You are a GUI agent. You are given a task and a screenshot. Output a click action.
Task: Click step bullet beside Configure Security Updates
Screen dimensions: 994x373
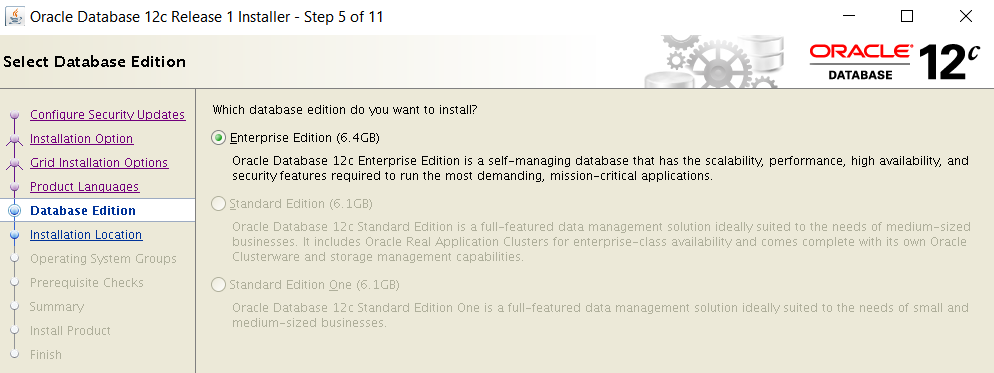click(x=15, y=115)
